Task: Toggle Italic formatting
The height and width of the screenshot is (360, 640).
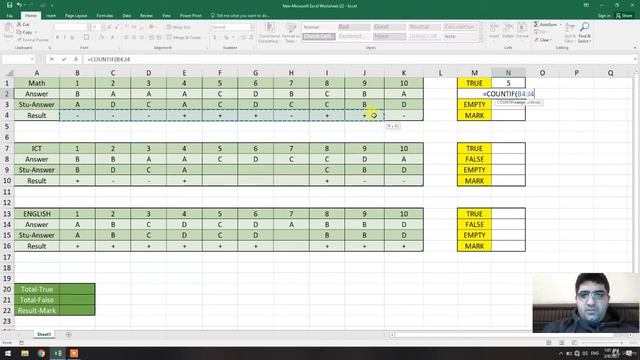Action: (64, 37)
